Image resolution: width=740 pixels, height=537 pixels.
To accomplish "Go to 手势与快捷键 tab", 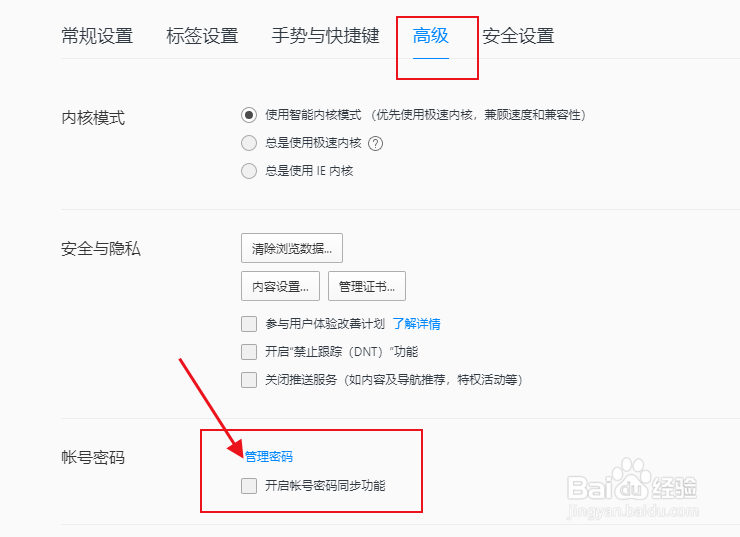I will point(325,36).
